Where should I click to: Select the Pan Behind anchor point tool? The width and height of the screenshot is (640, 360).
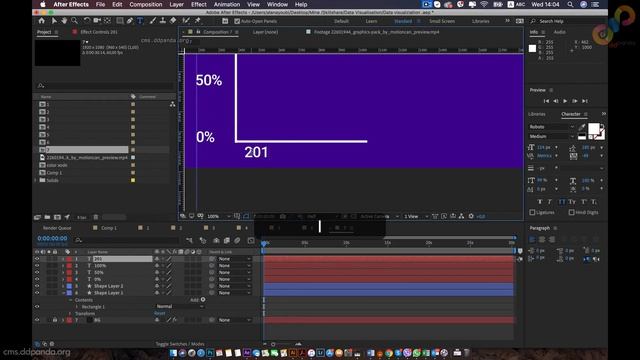coord(107,20)
